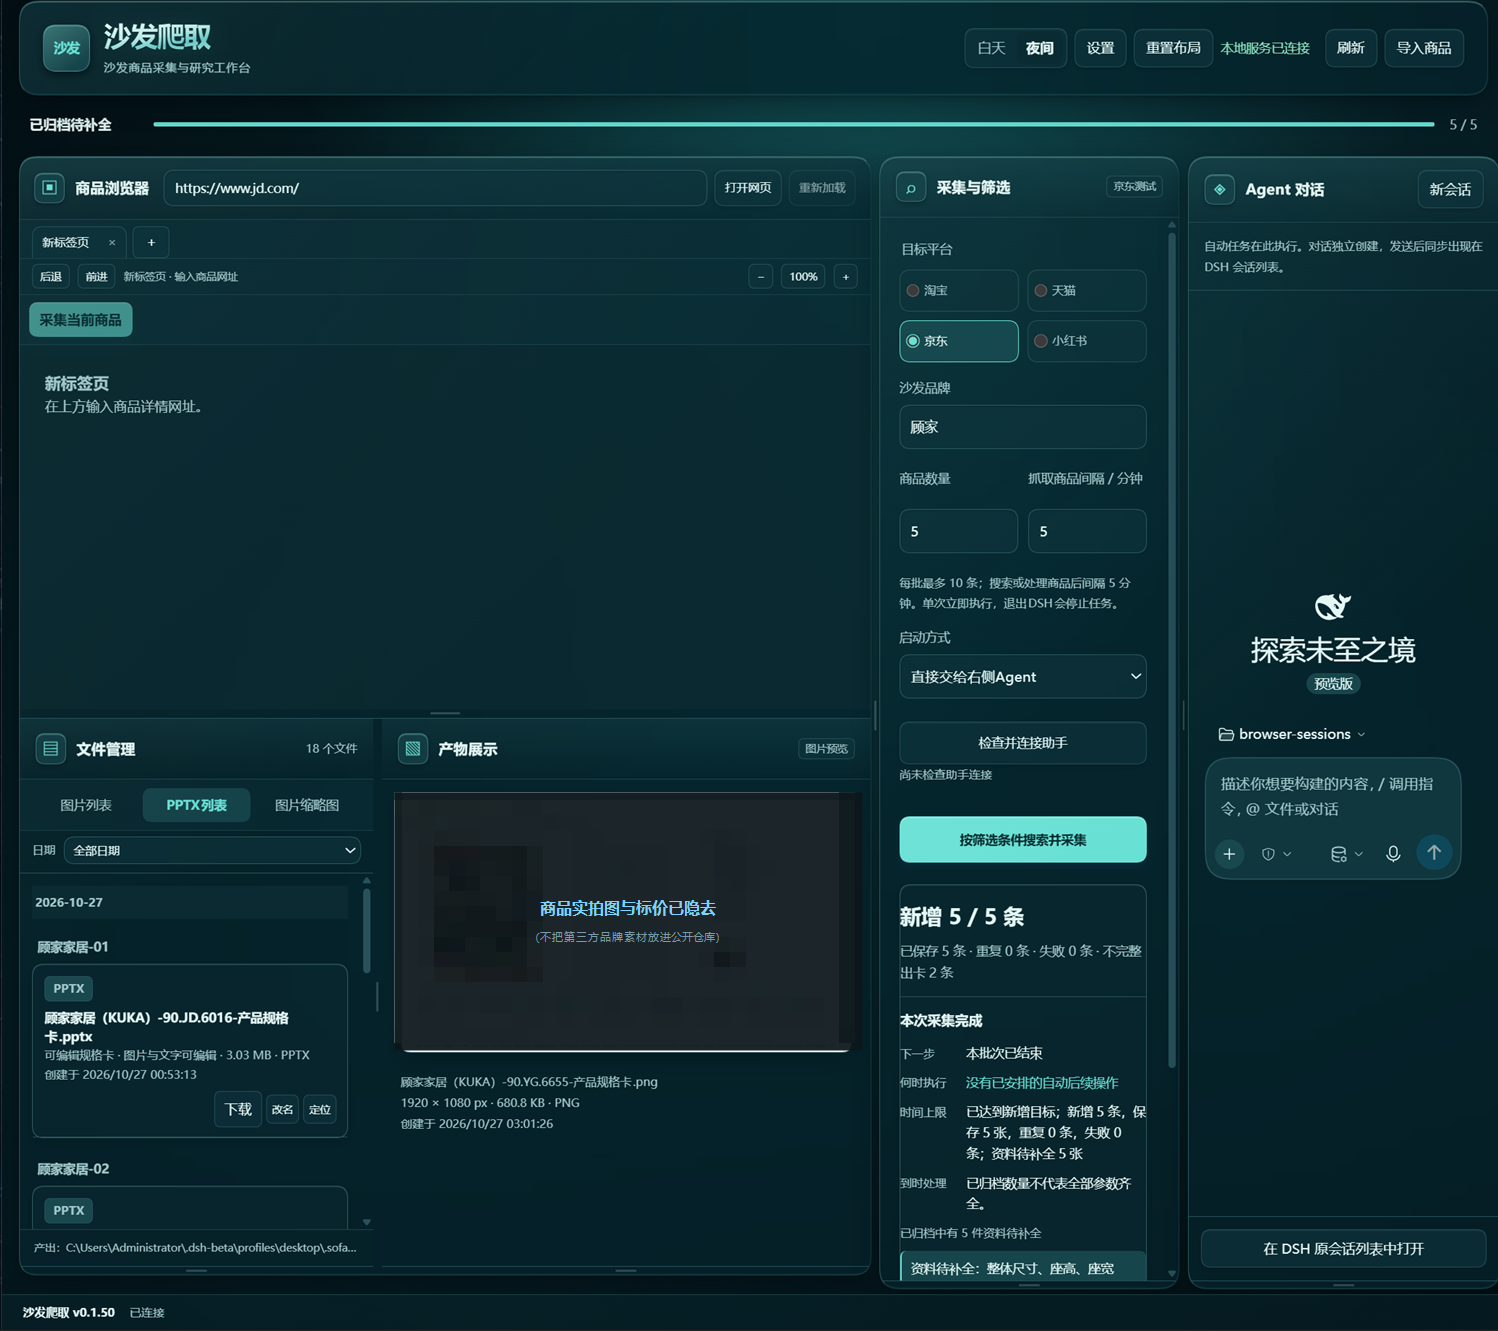This screenshot has height=1331, width=1498.
Task: Open the 全部日期 date filter dropdown
Action: tap(212, 850)
